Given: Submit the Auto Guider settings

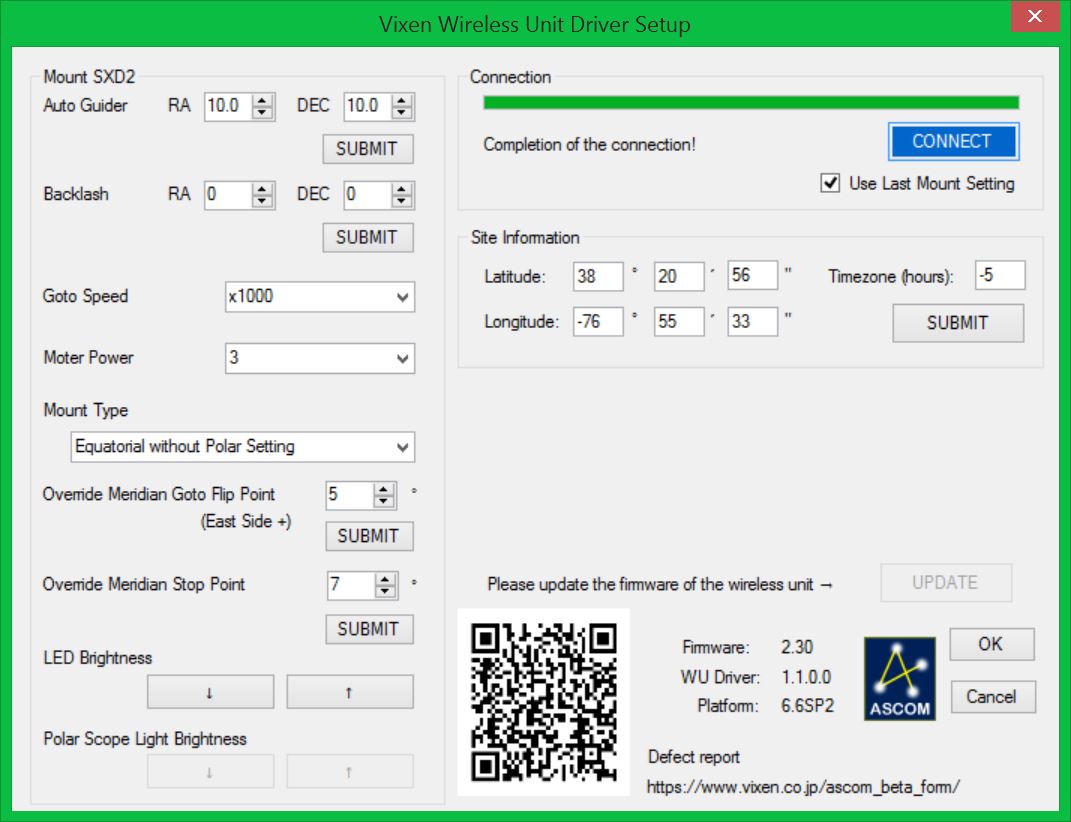Looking at the screenshot, I should pos(367,149).
